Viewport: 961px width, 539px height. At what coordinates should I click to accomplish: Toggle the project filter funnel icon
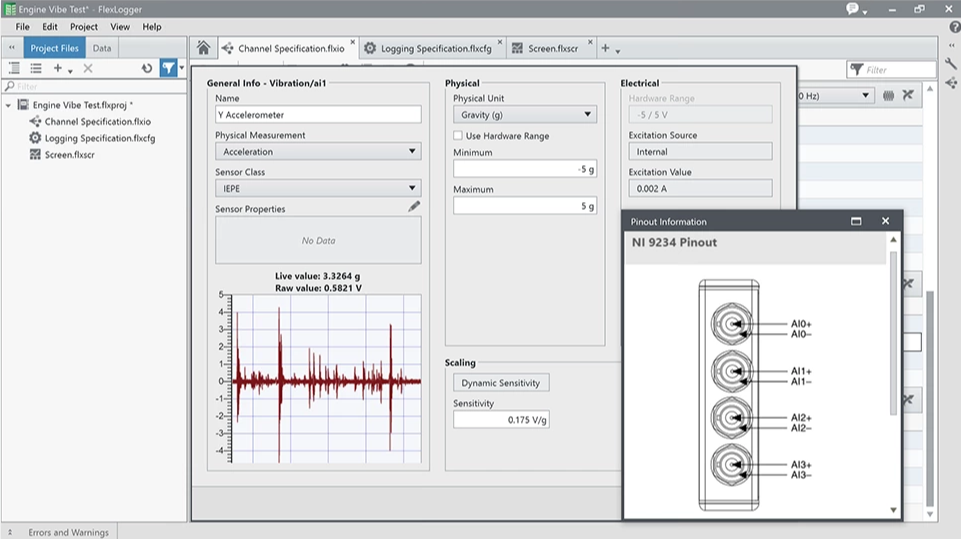(x=168, y=68)
